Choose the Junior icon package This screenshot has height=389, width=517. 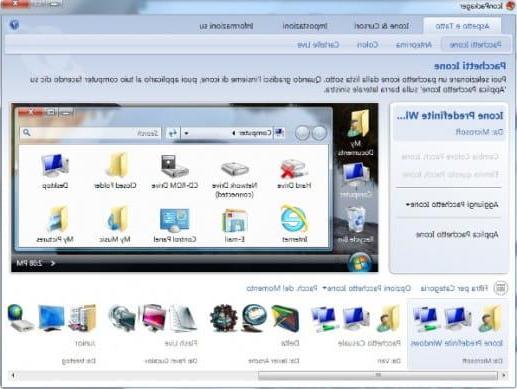coord(52,334)
